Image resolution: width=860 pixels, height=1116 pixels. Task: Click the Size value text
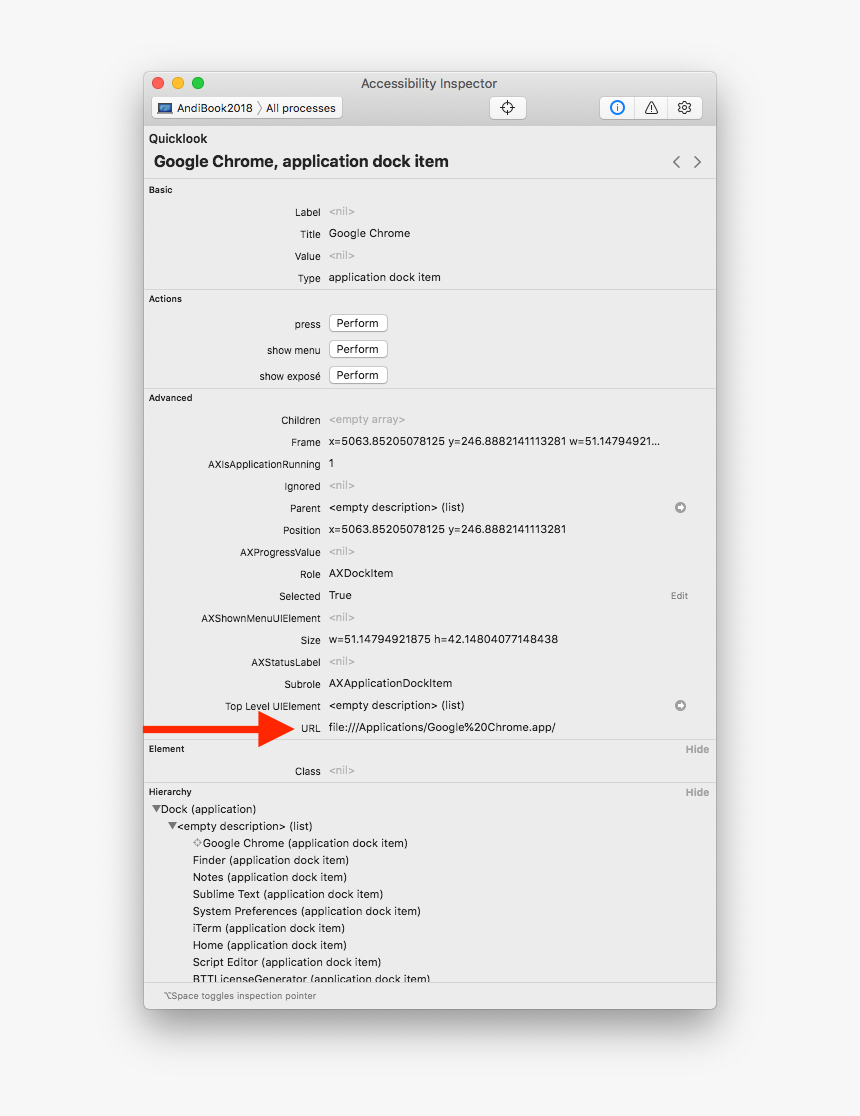coord(443,639)
